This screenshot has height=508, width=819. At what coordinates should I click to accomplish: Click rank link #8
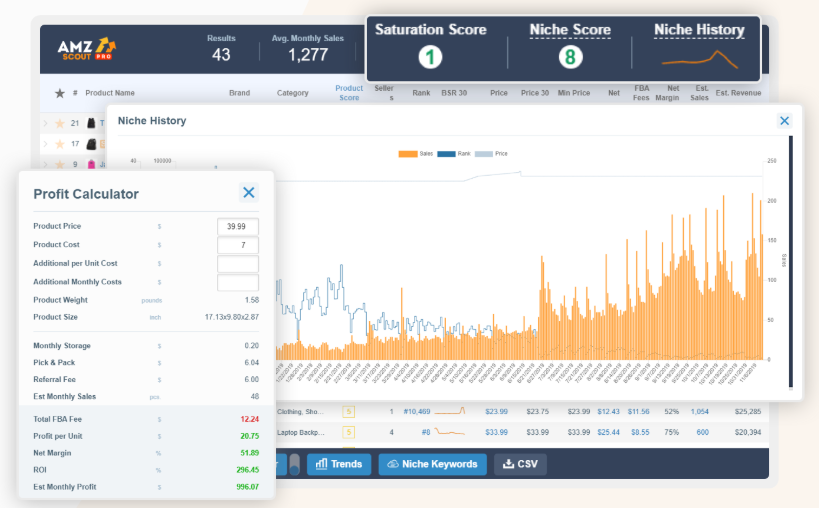point(426,432)
